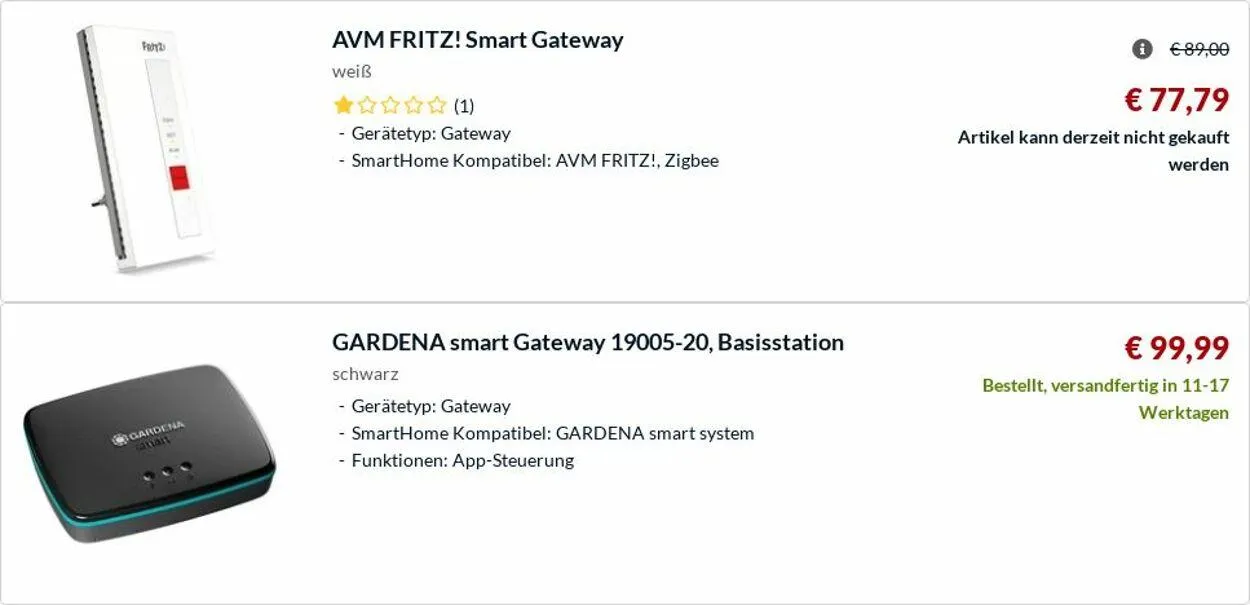Open the GARDENA smart Gateway 19005-20 title
Image resolution: width=1250 pixels, height=605 pixels.
coord(587,342)
